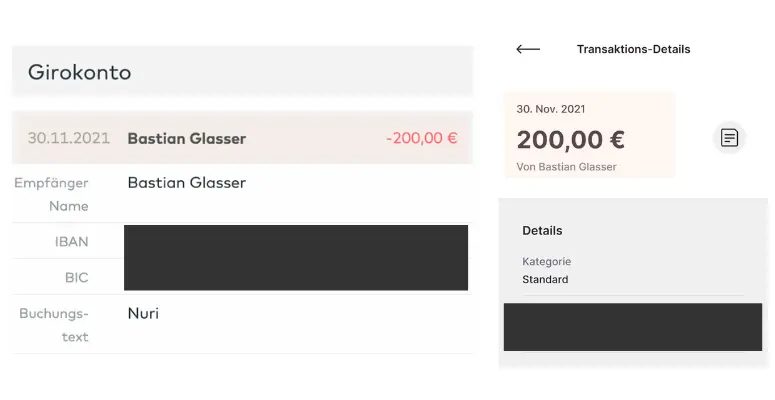Expand the bold Bastian Glasser transaction row
775x400 pixels.
186,138
